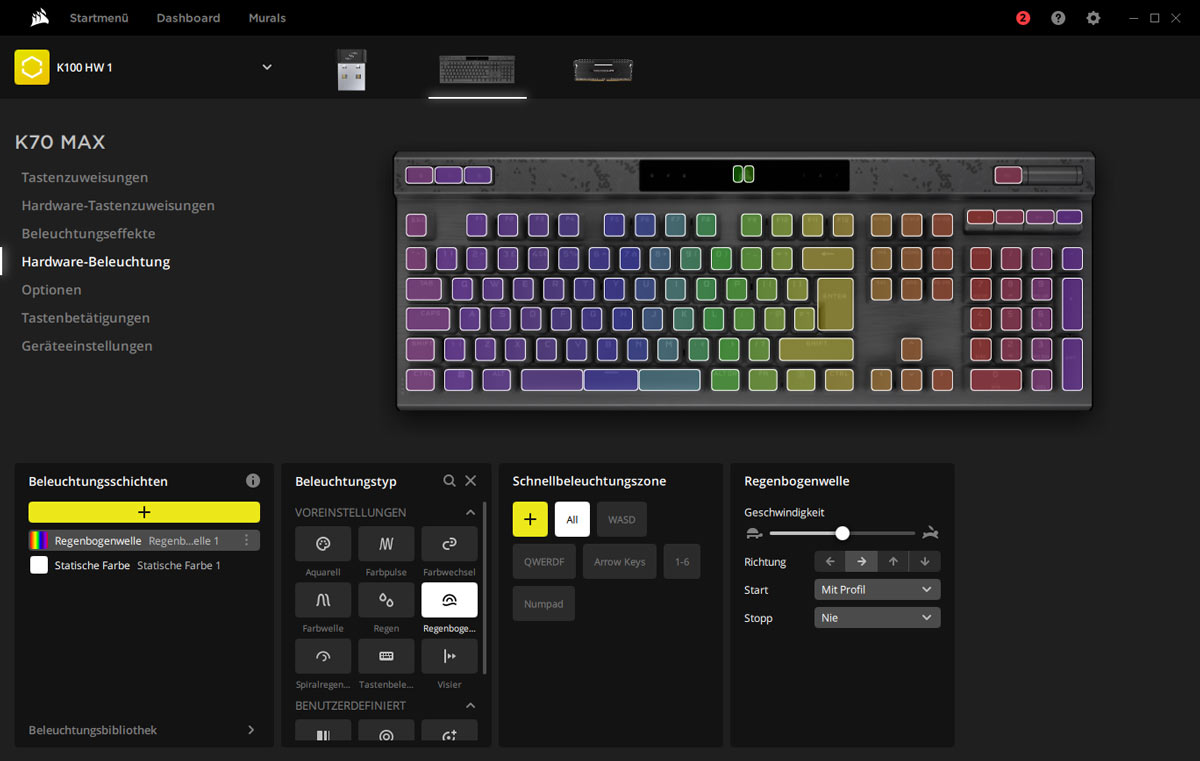Toggle the All quick lighting zone
Viewport: 1200px width, 761px height.
tap(572, 520)
